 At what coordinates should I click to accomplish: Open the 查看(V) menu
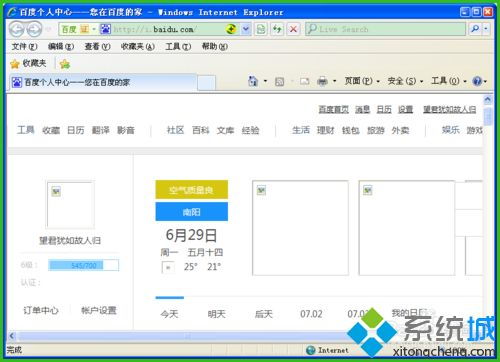(x=97, y=46)
